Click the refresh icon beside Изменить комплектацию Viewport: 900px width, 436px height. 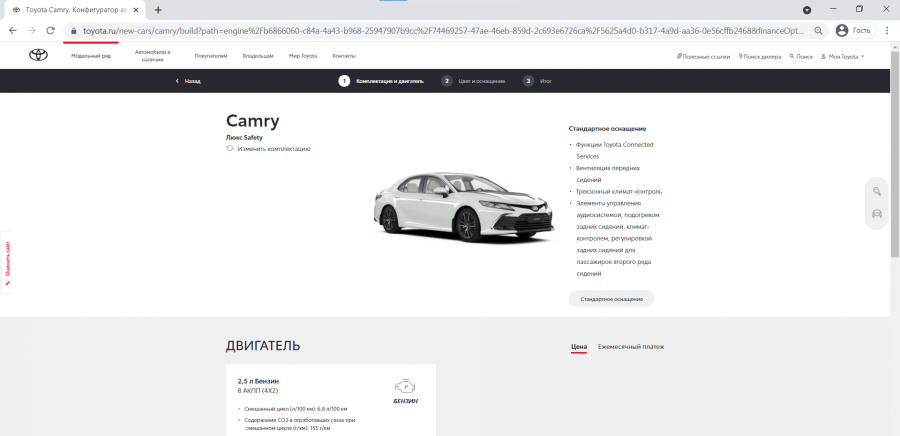[230, 149]
